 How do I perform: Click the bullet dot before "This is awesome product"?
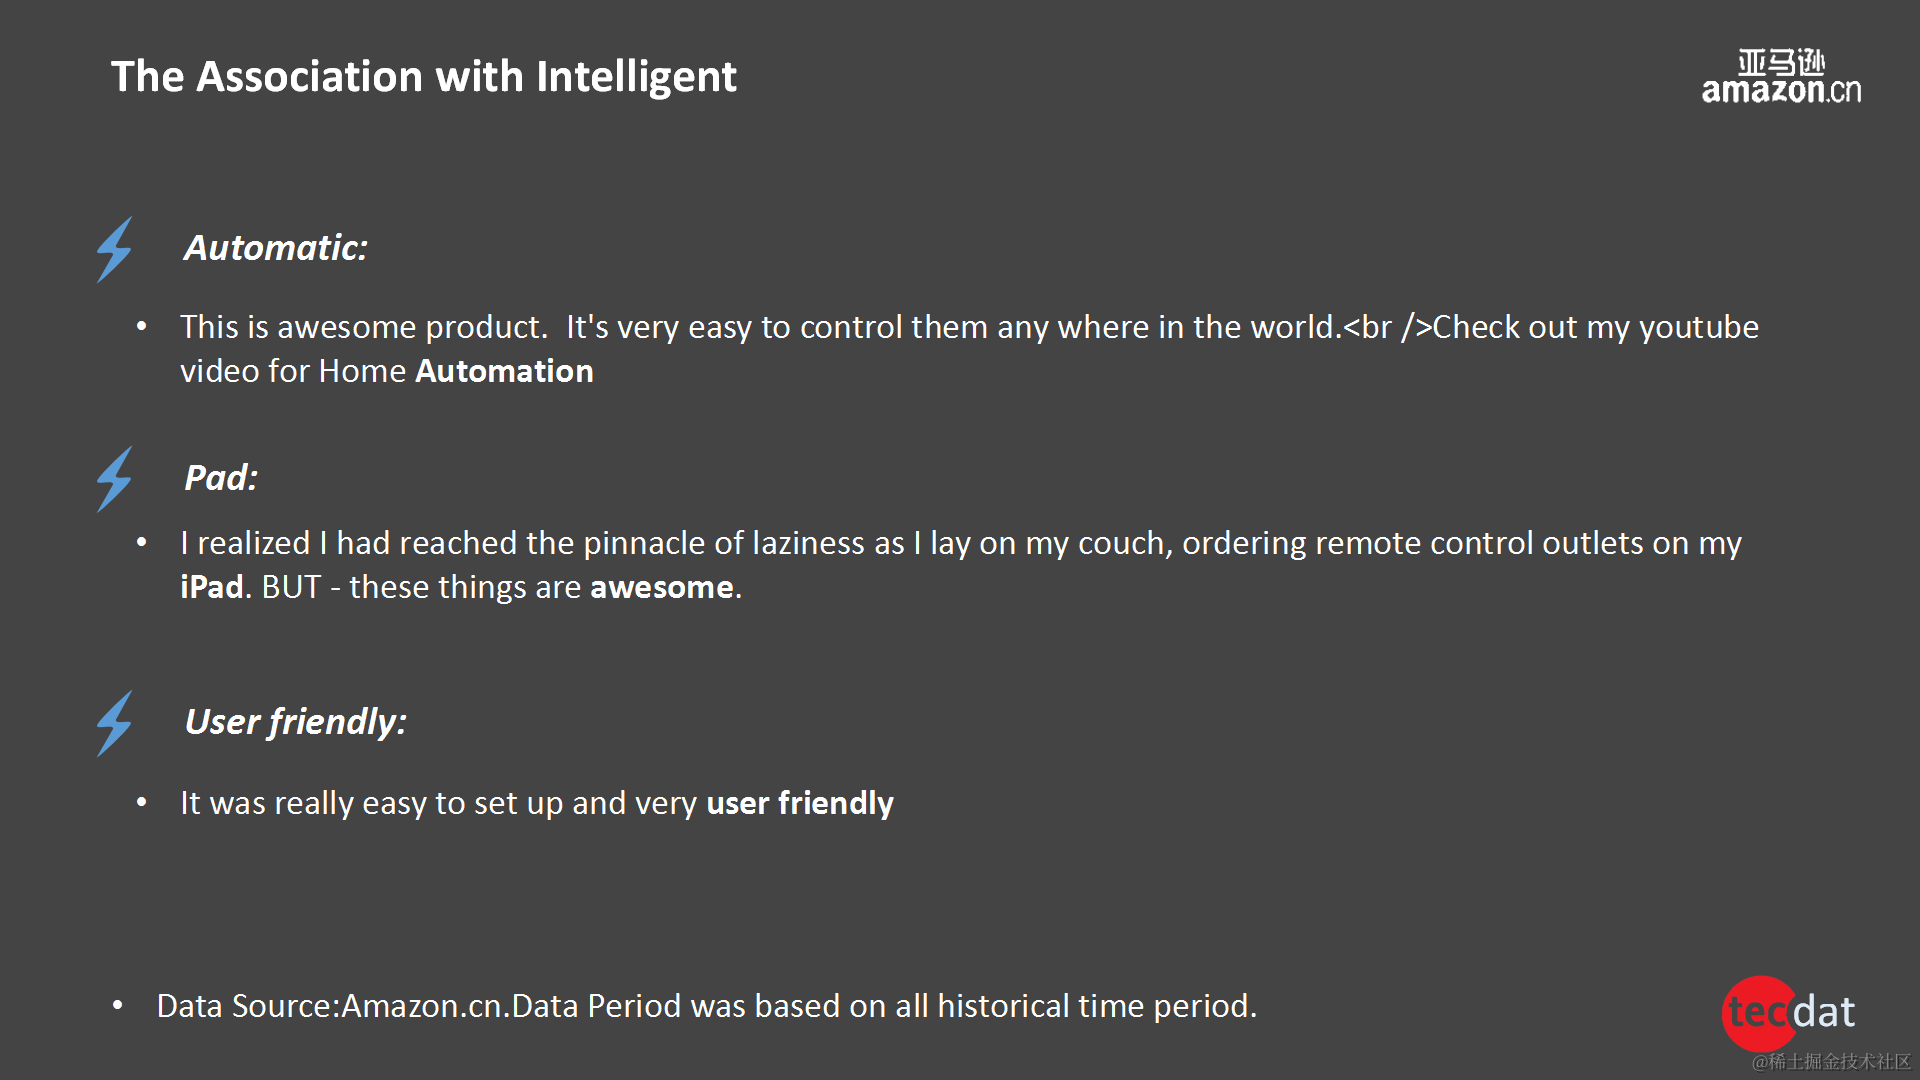142,326
